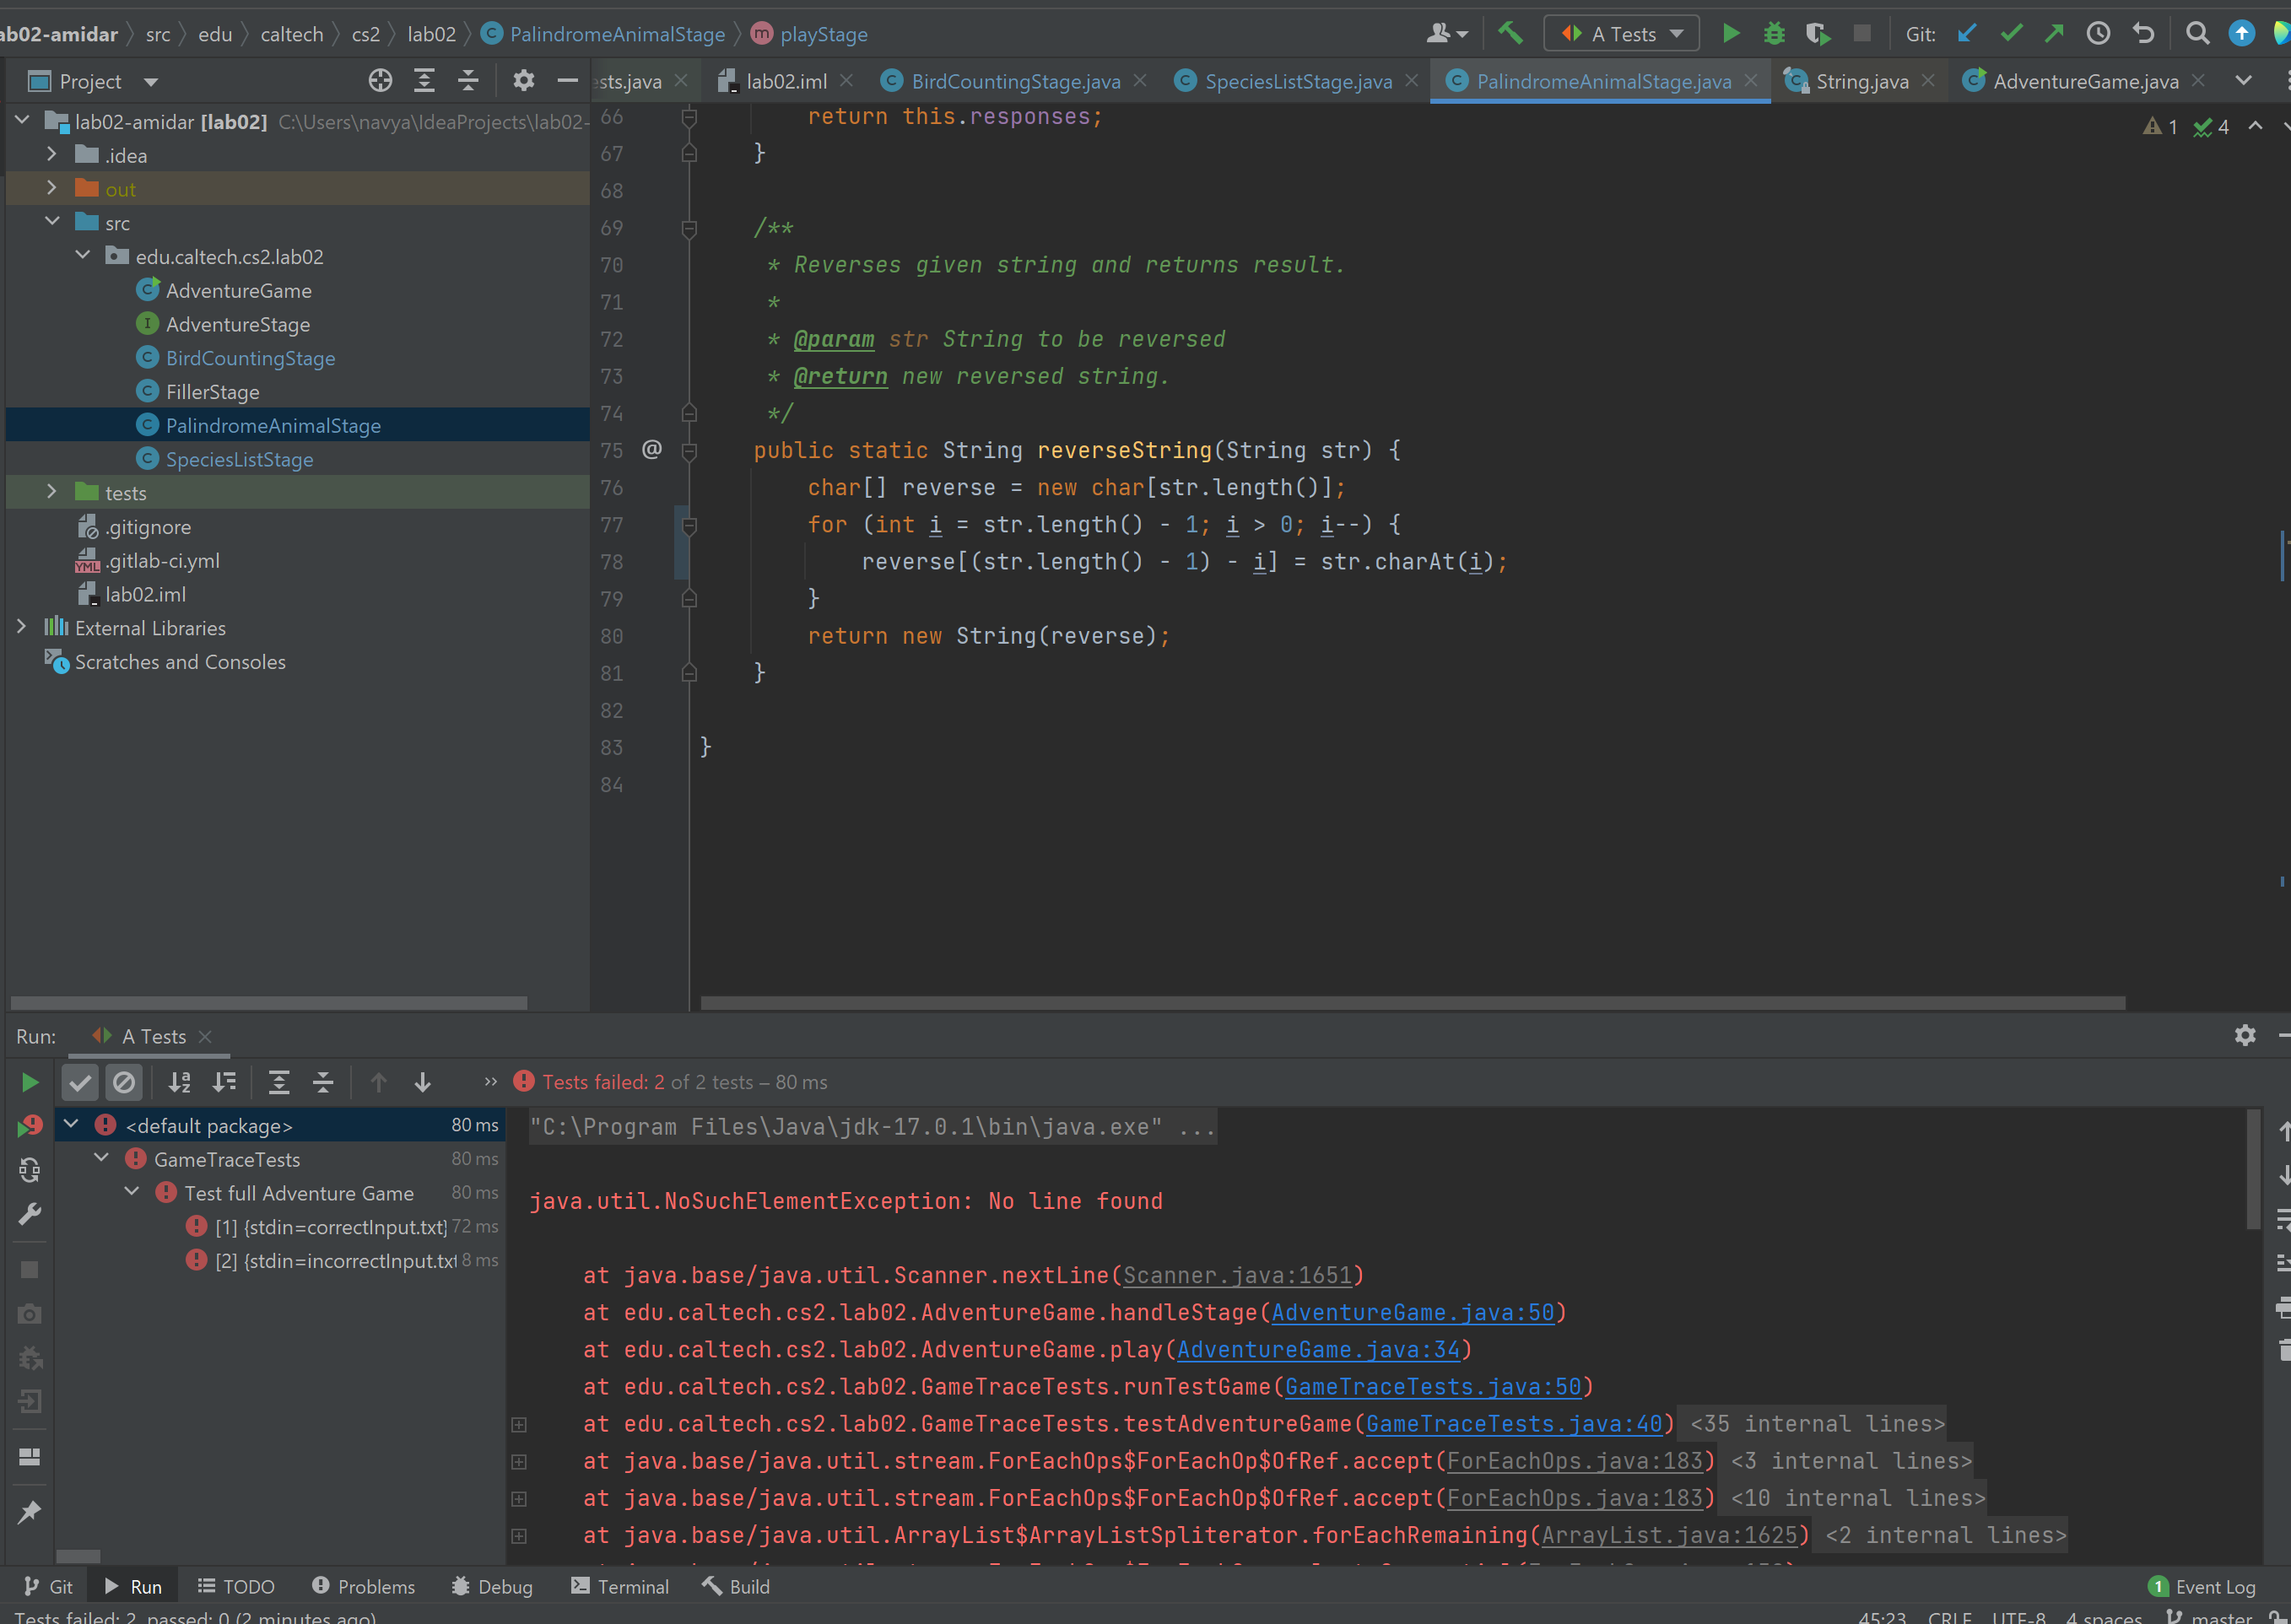2291x1624 pixels.
Task: Click the Debug bug icon in the top toolbar
Action: pyautogui.click(x=1774, y=34)
